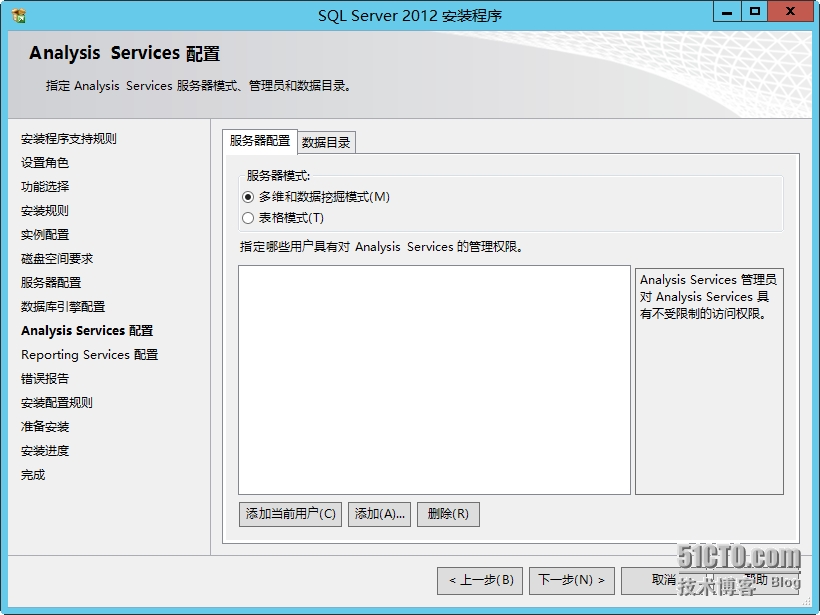
Task: Select 设置角色 step in sidebar
Action: 45,163
